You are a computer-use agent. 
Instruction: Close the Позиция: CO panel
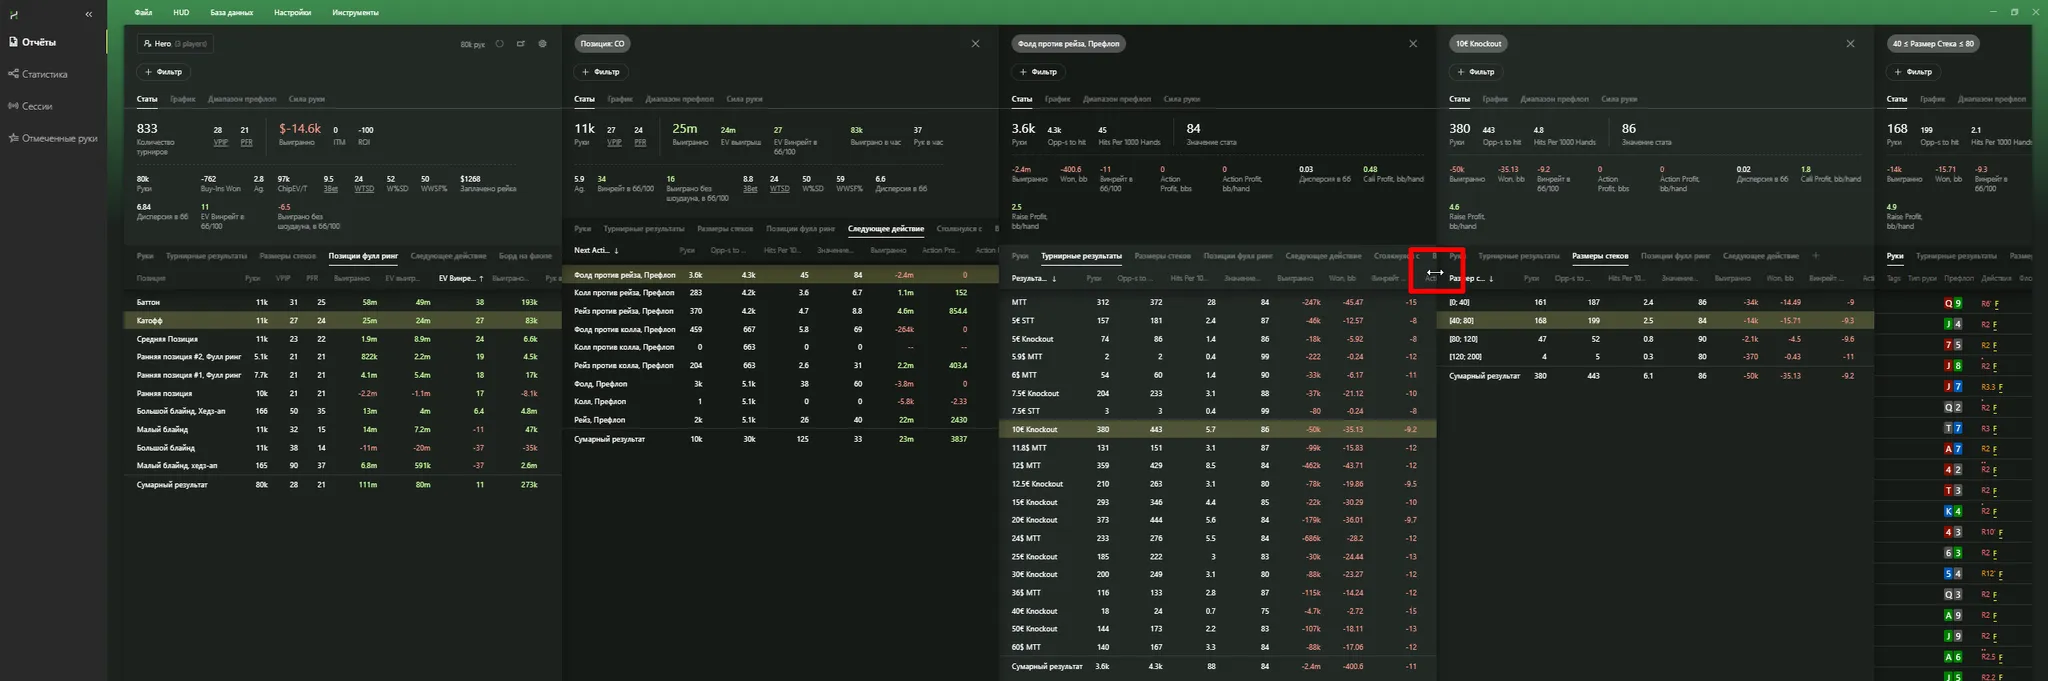pos(975,44)
